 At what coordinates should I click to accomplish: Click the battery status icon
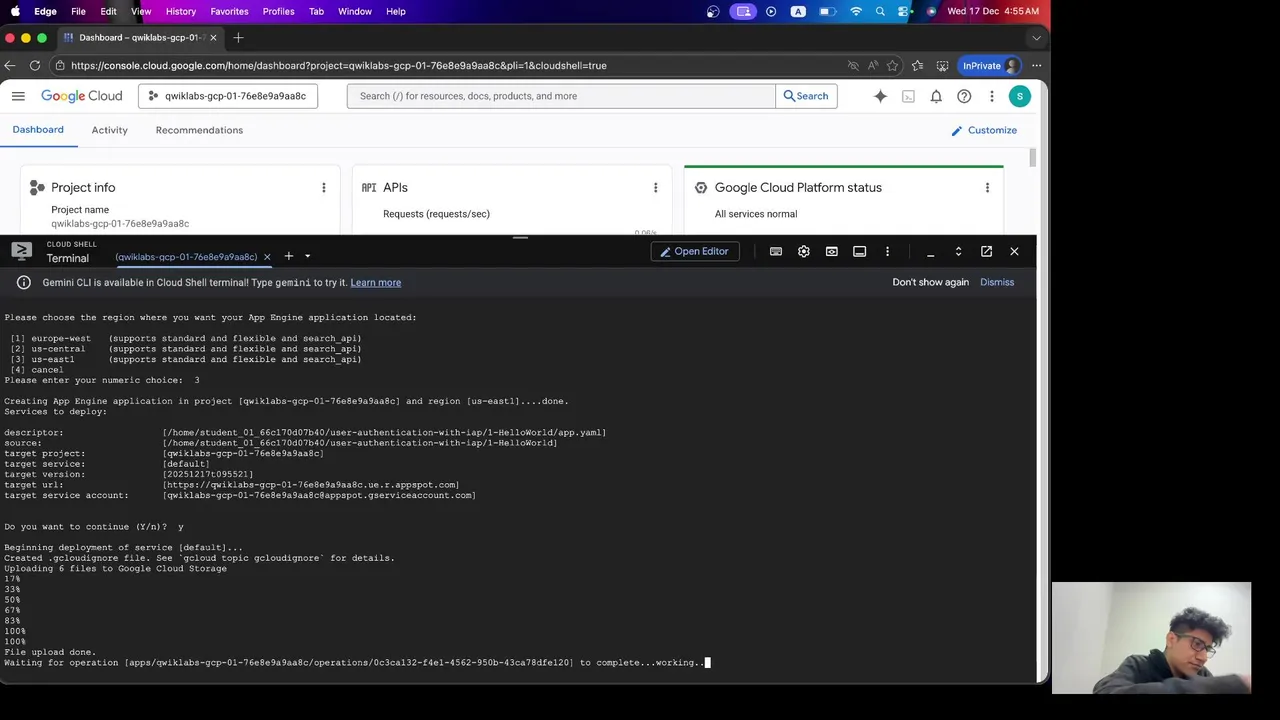(827, 11)
